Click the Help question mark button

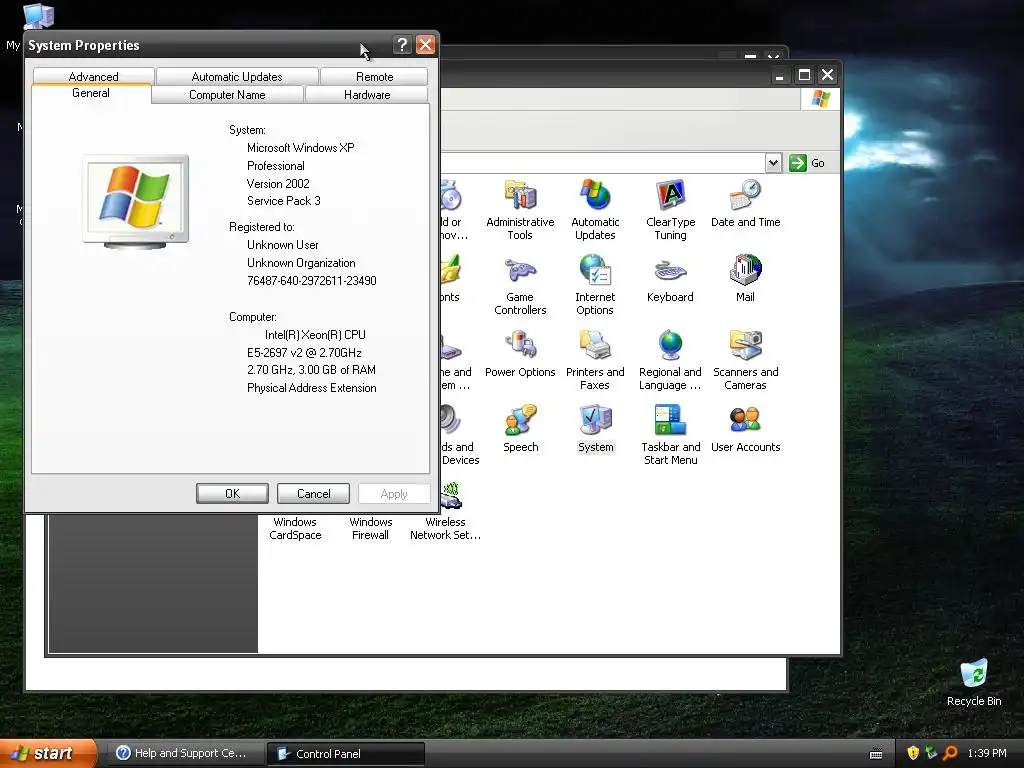(402, 45)
